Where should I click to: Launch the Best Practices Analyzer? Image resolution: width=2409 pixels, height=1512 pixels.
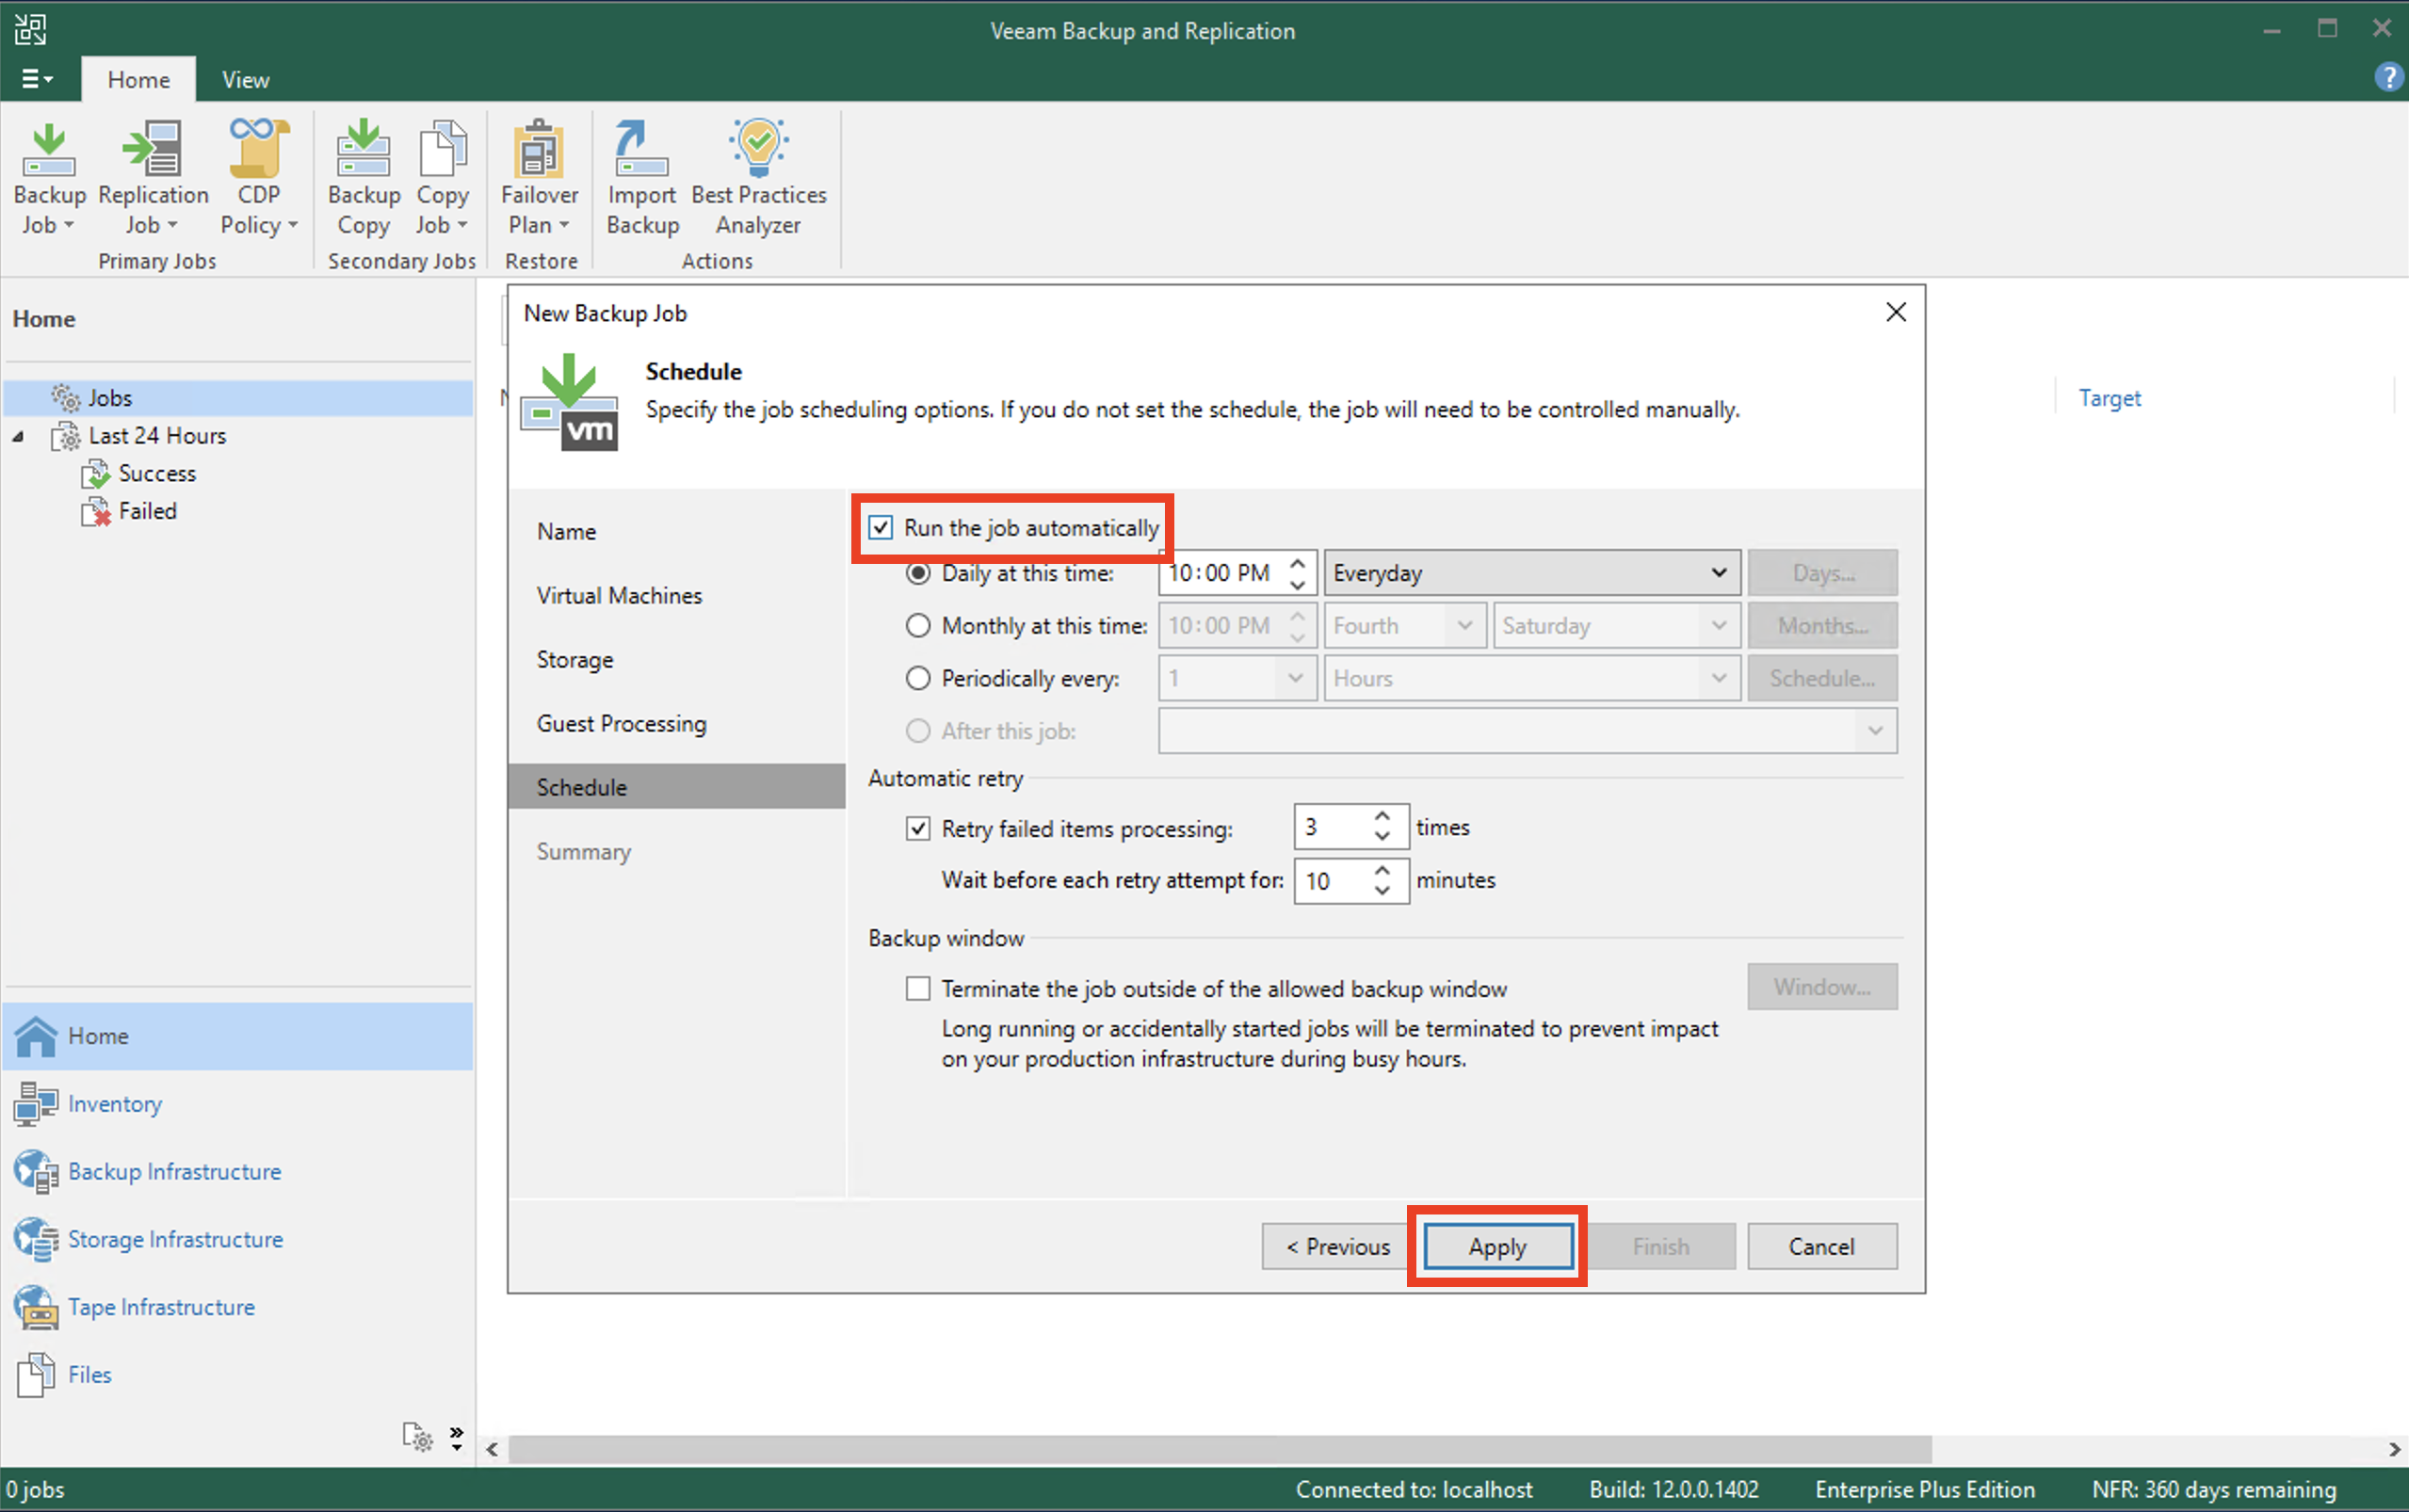[x=759, y=178]
